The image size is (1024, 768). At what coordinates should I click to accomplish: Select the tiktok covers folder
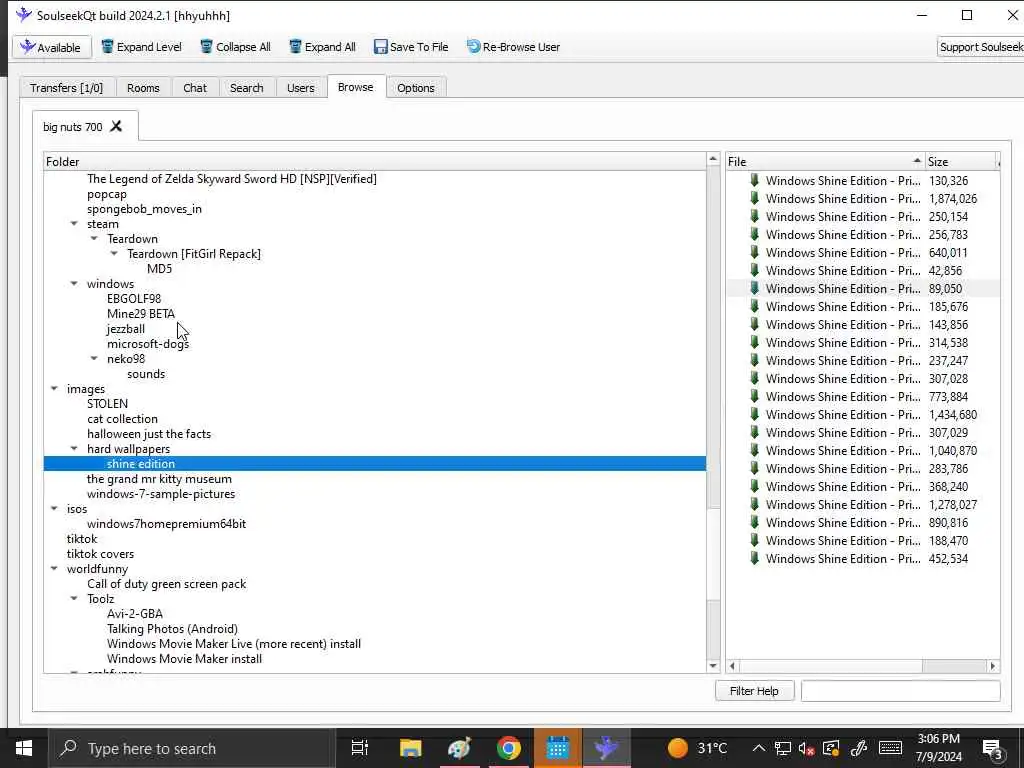(x=100, y=554)
